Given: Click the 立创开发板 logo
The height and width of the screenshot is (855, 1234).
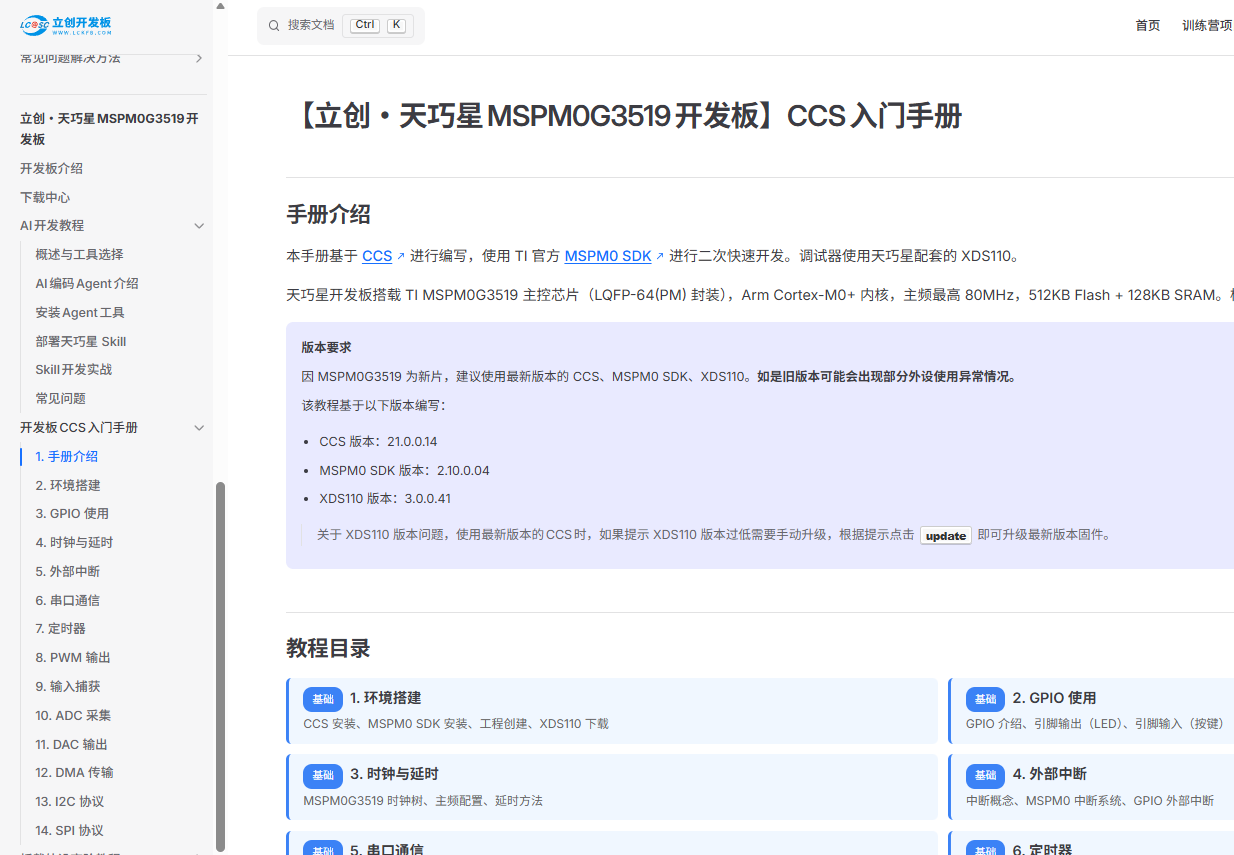Looking at the screenshot, I should coord(66,25).
